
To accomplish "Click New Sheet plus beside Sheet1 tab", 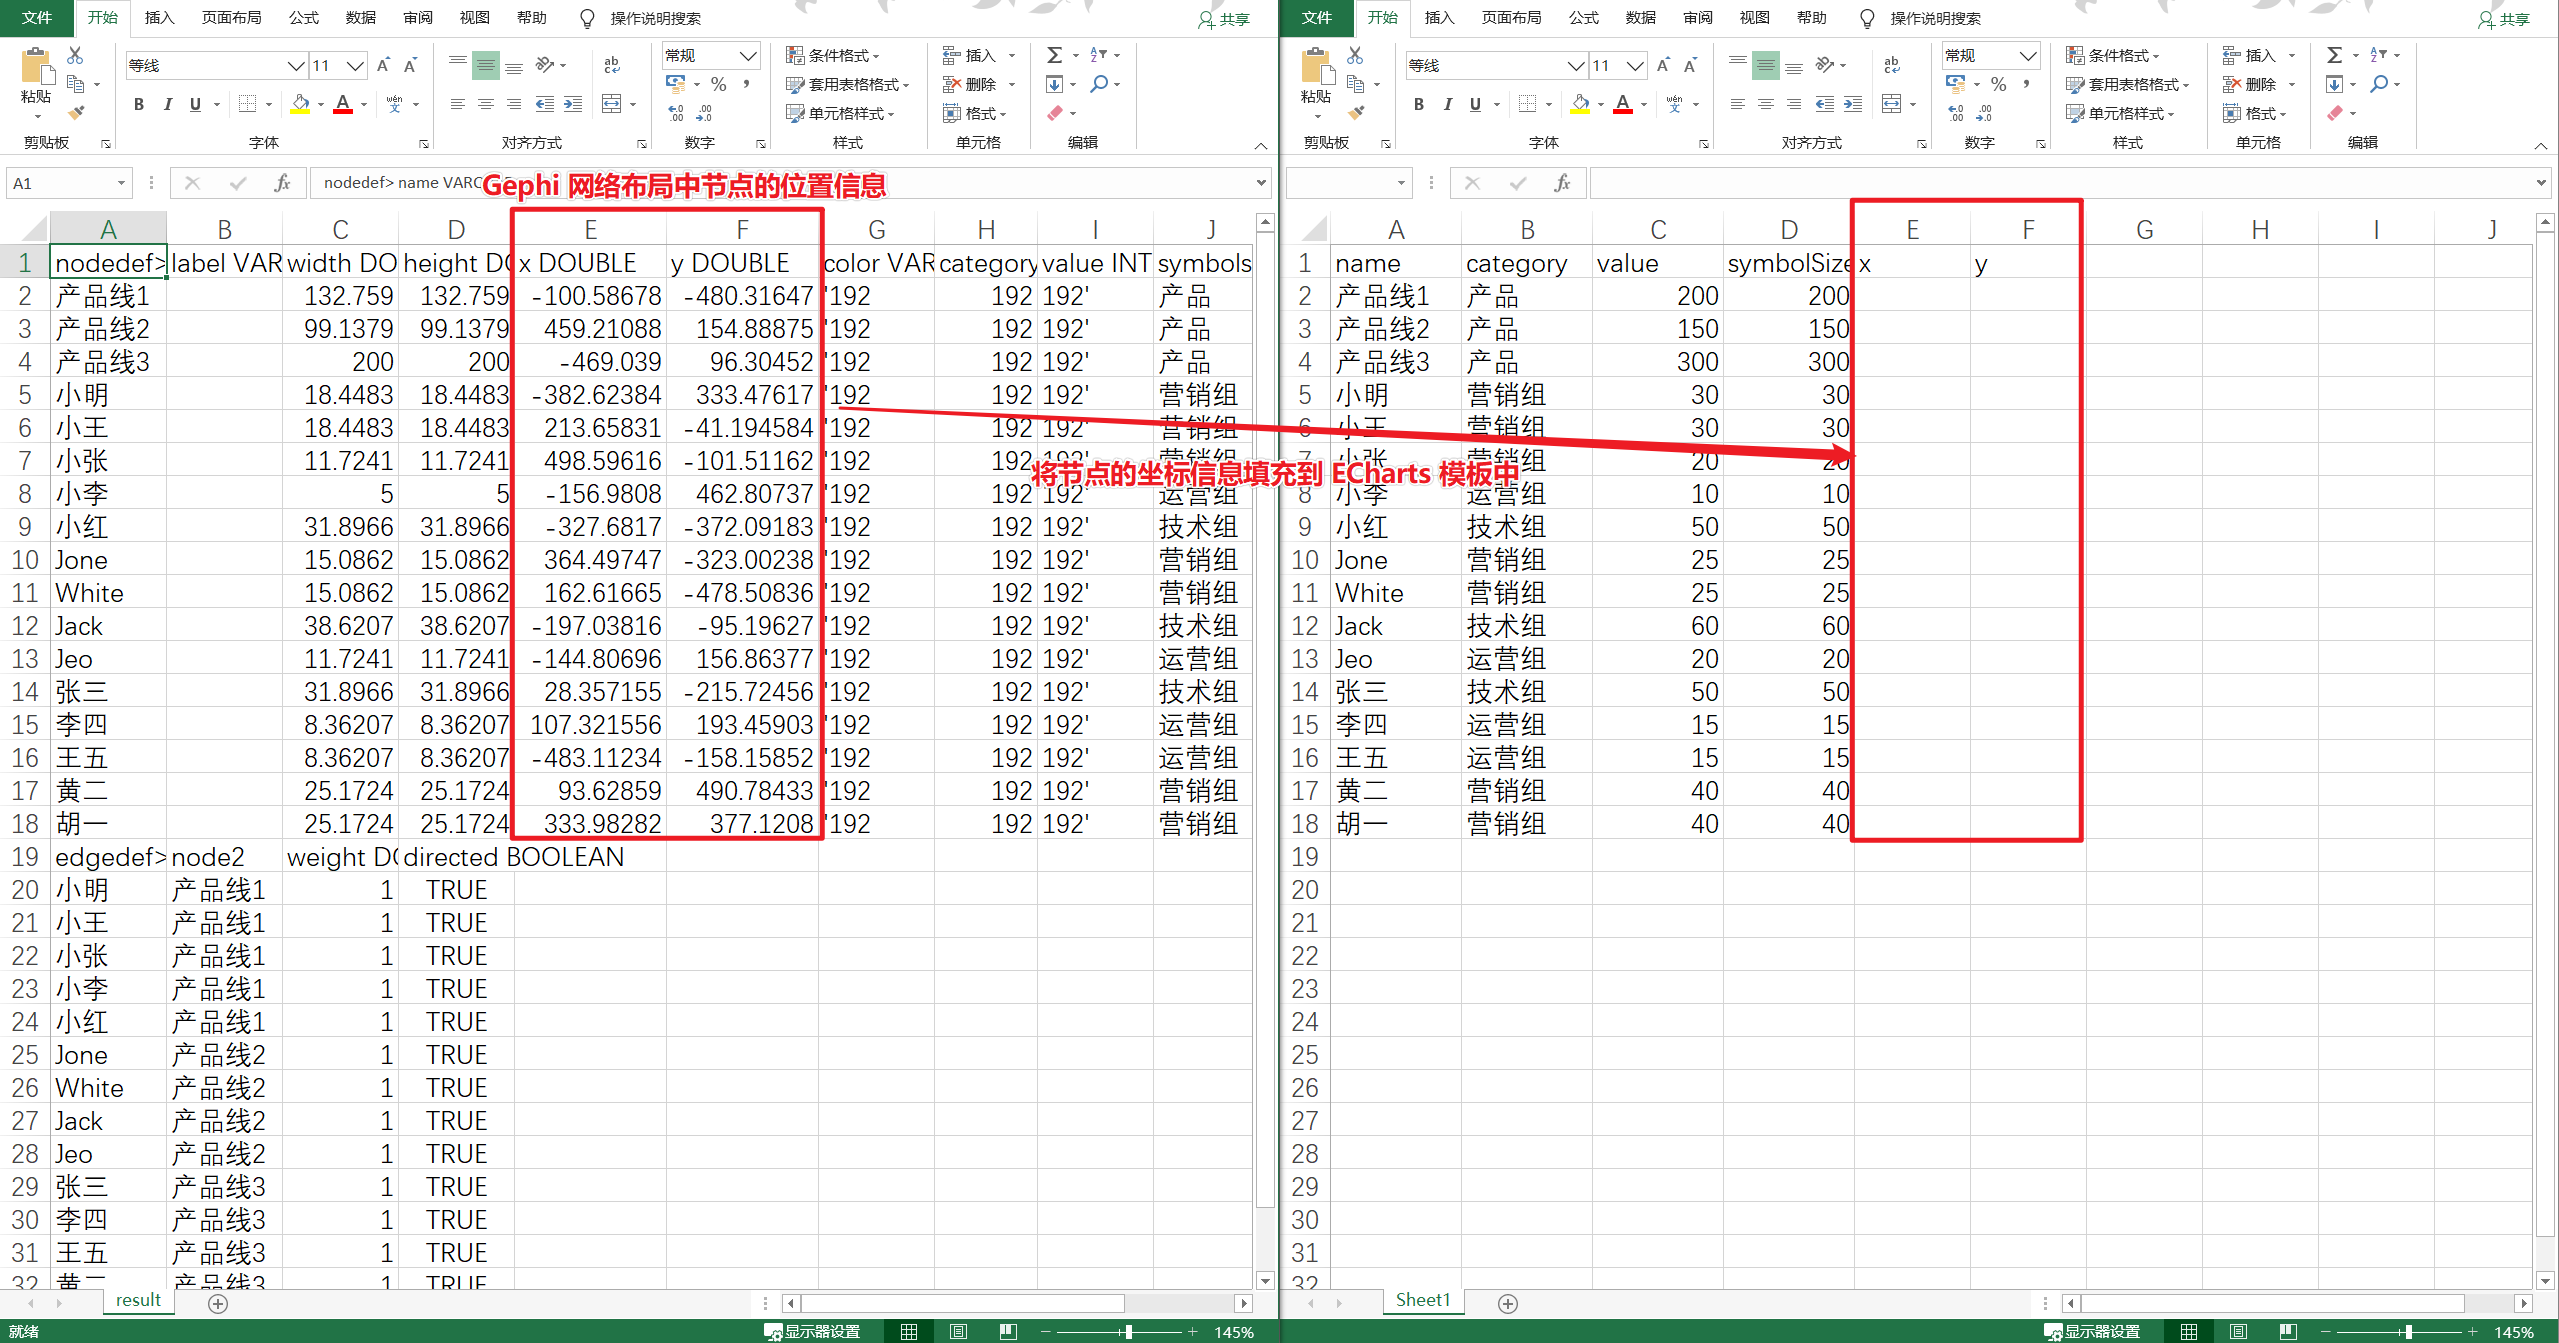I will tap(1508, 1303).
